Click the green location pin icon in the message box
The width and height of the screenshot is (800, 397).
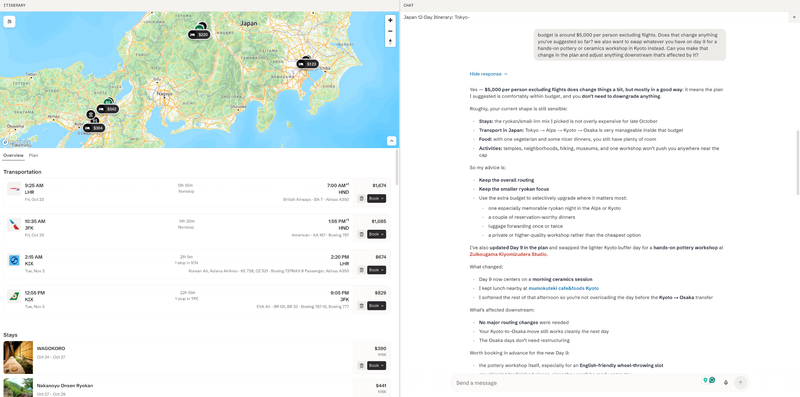click(706, 380)
